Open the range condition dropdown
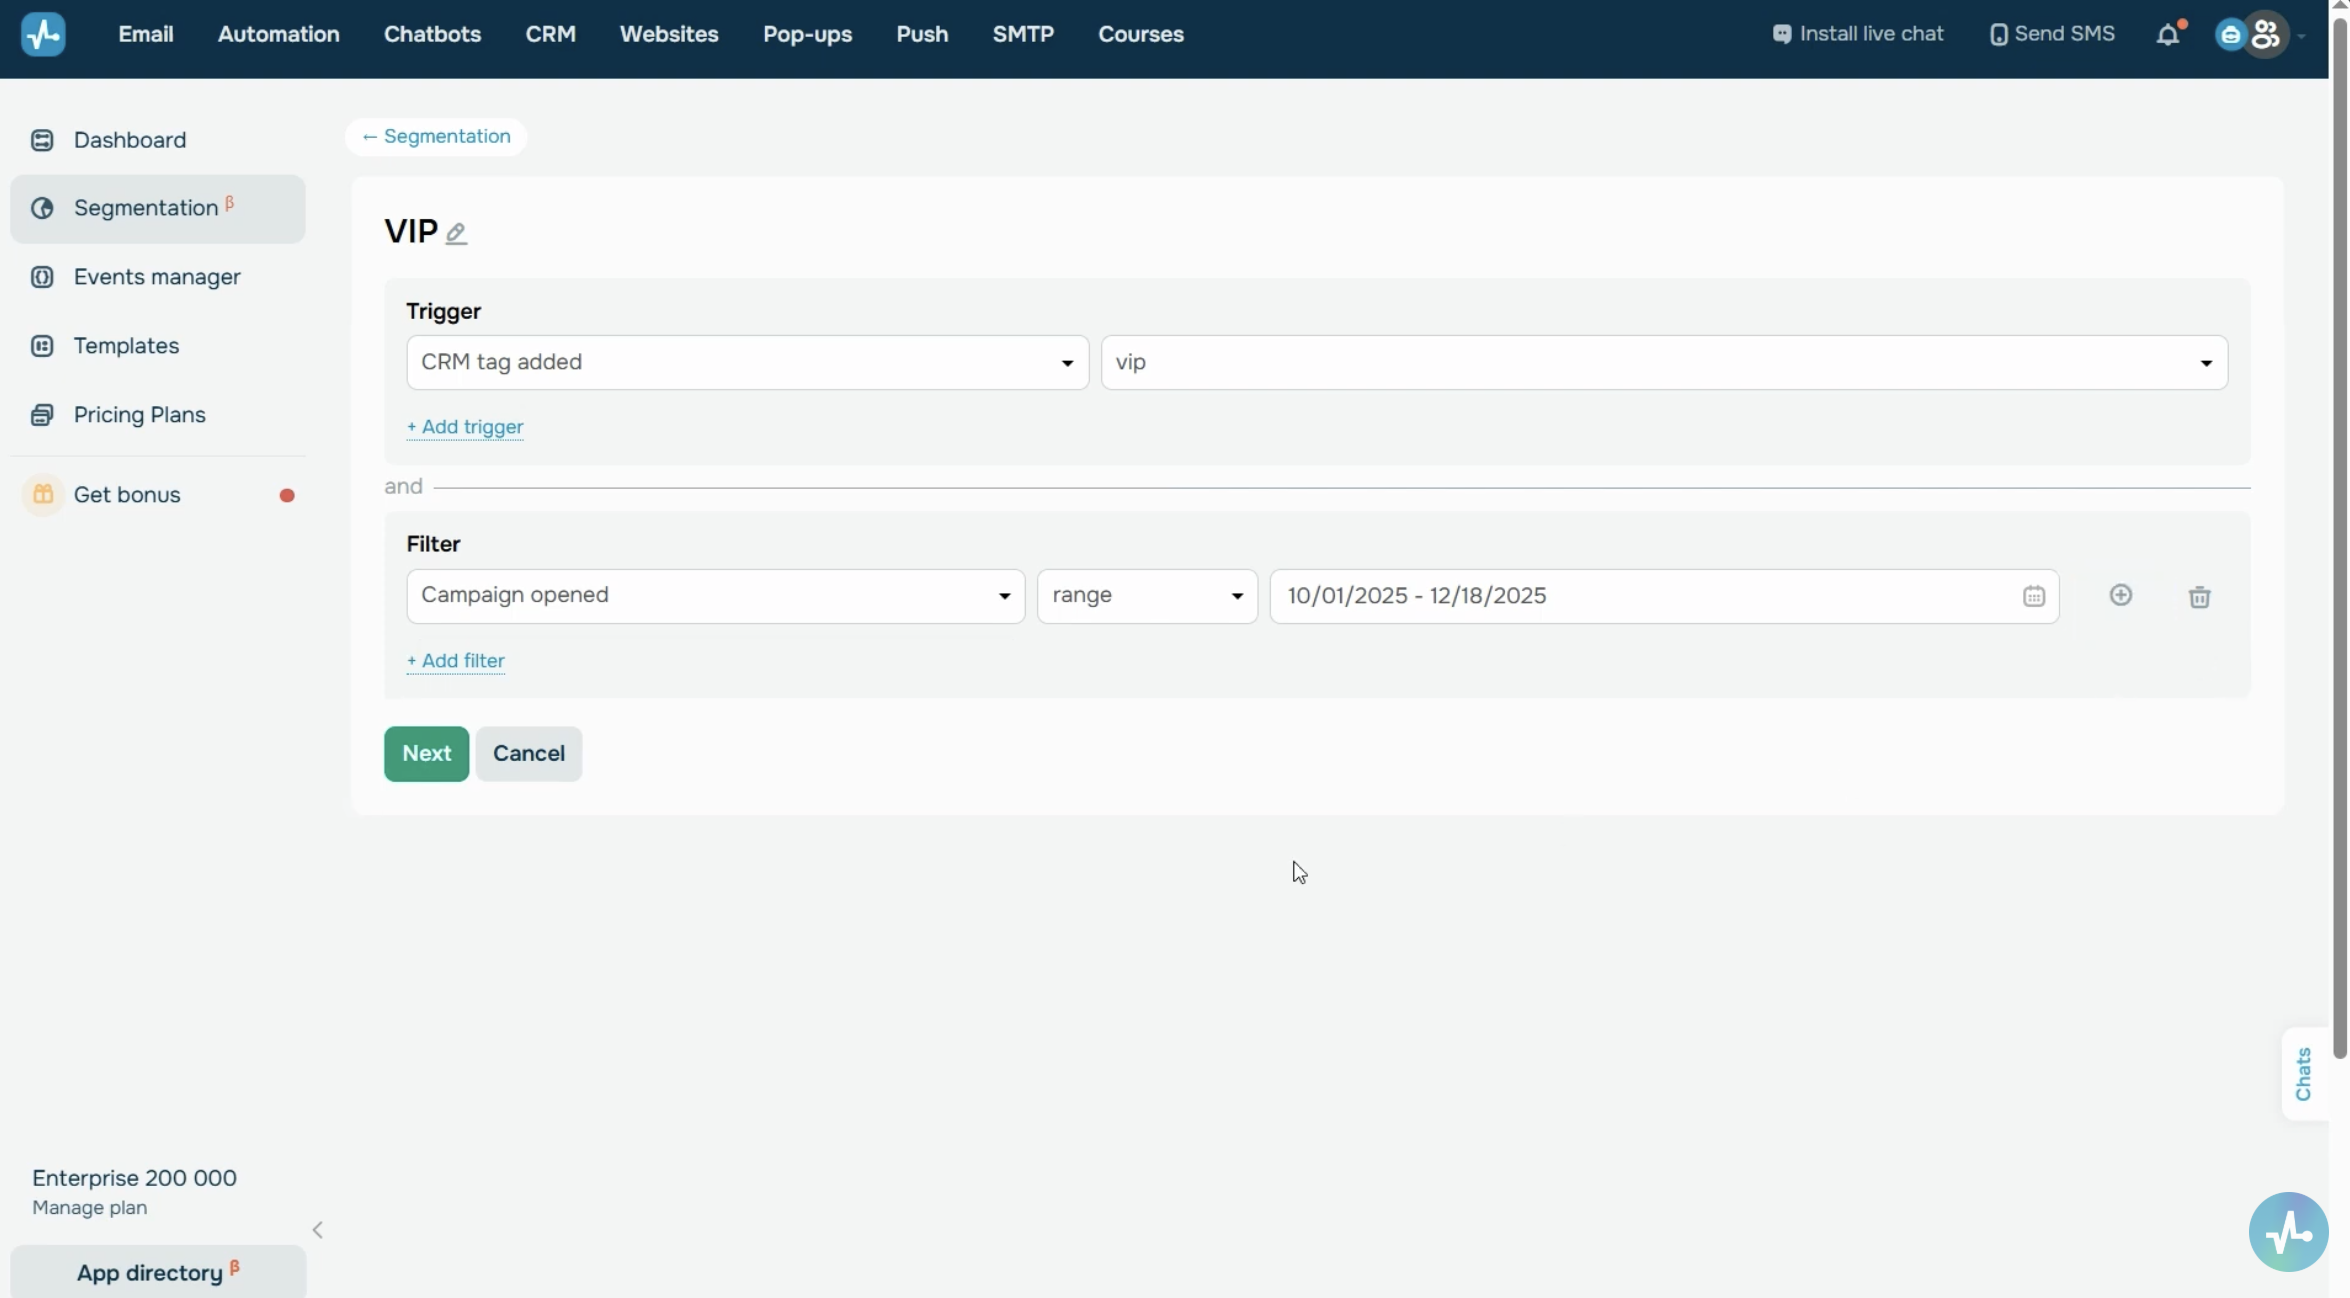Screen dimensions: 2350x1298 pyautogui.click(x=1147, y=596)
